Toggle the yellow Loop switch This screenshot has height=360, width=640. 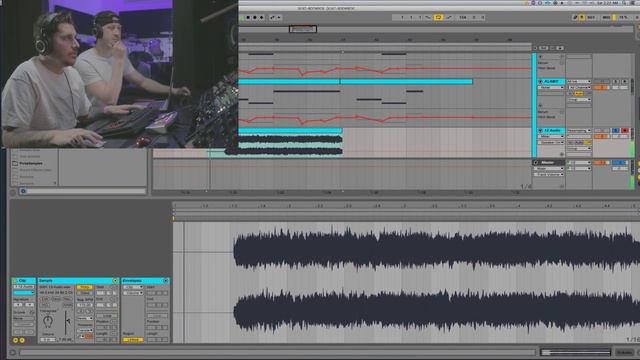pyautogui.click(x=438, y=18)
